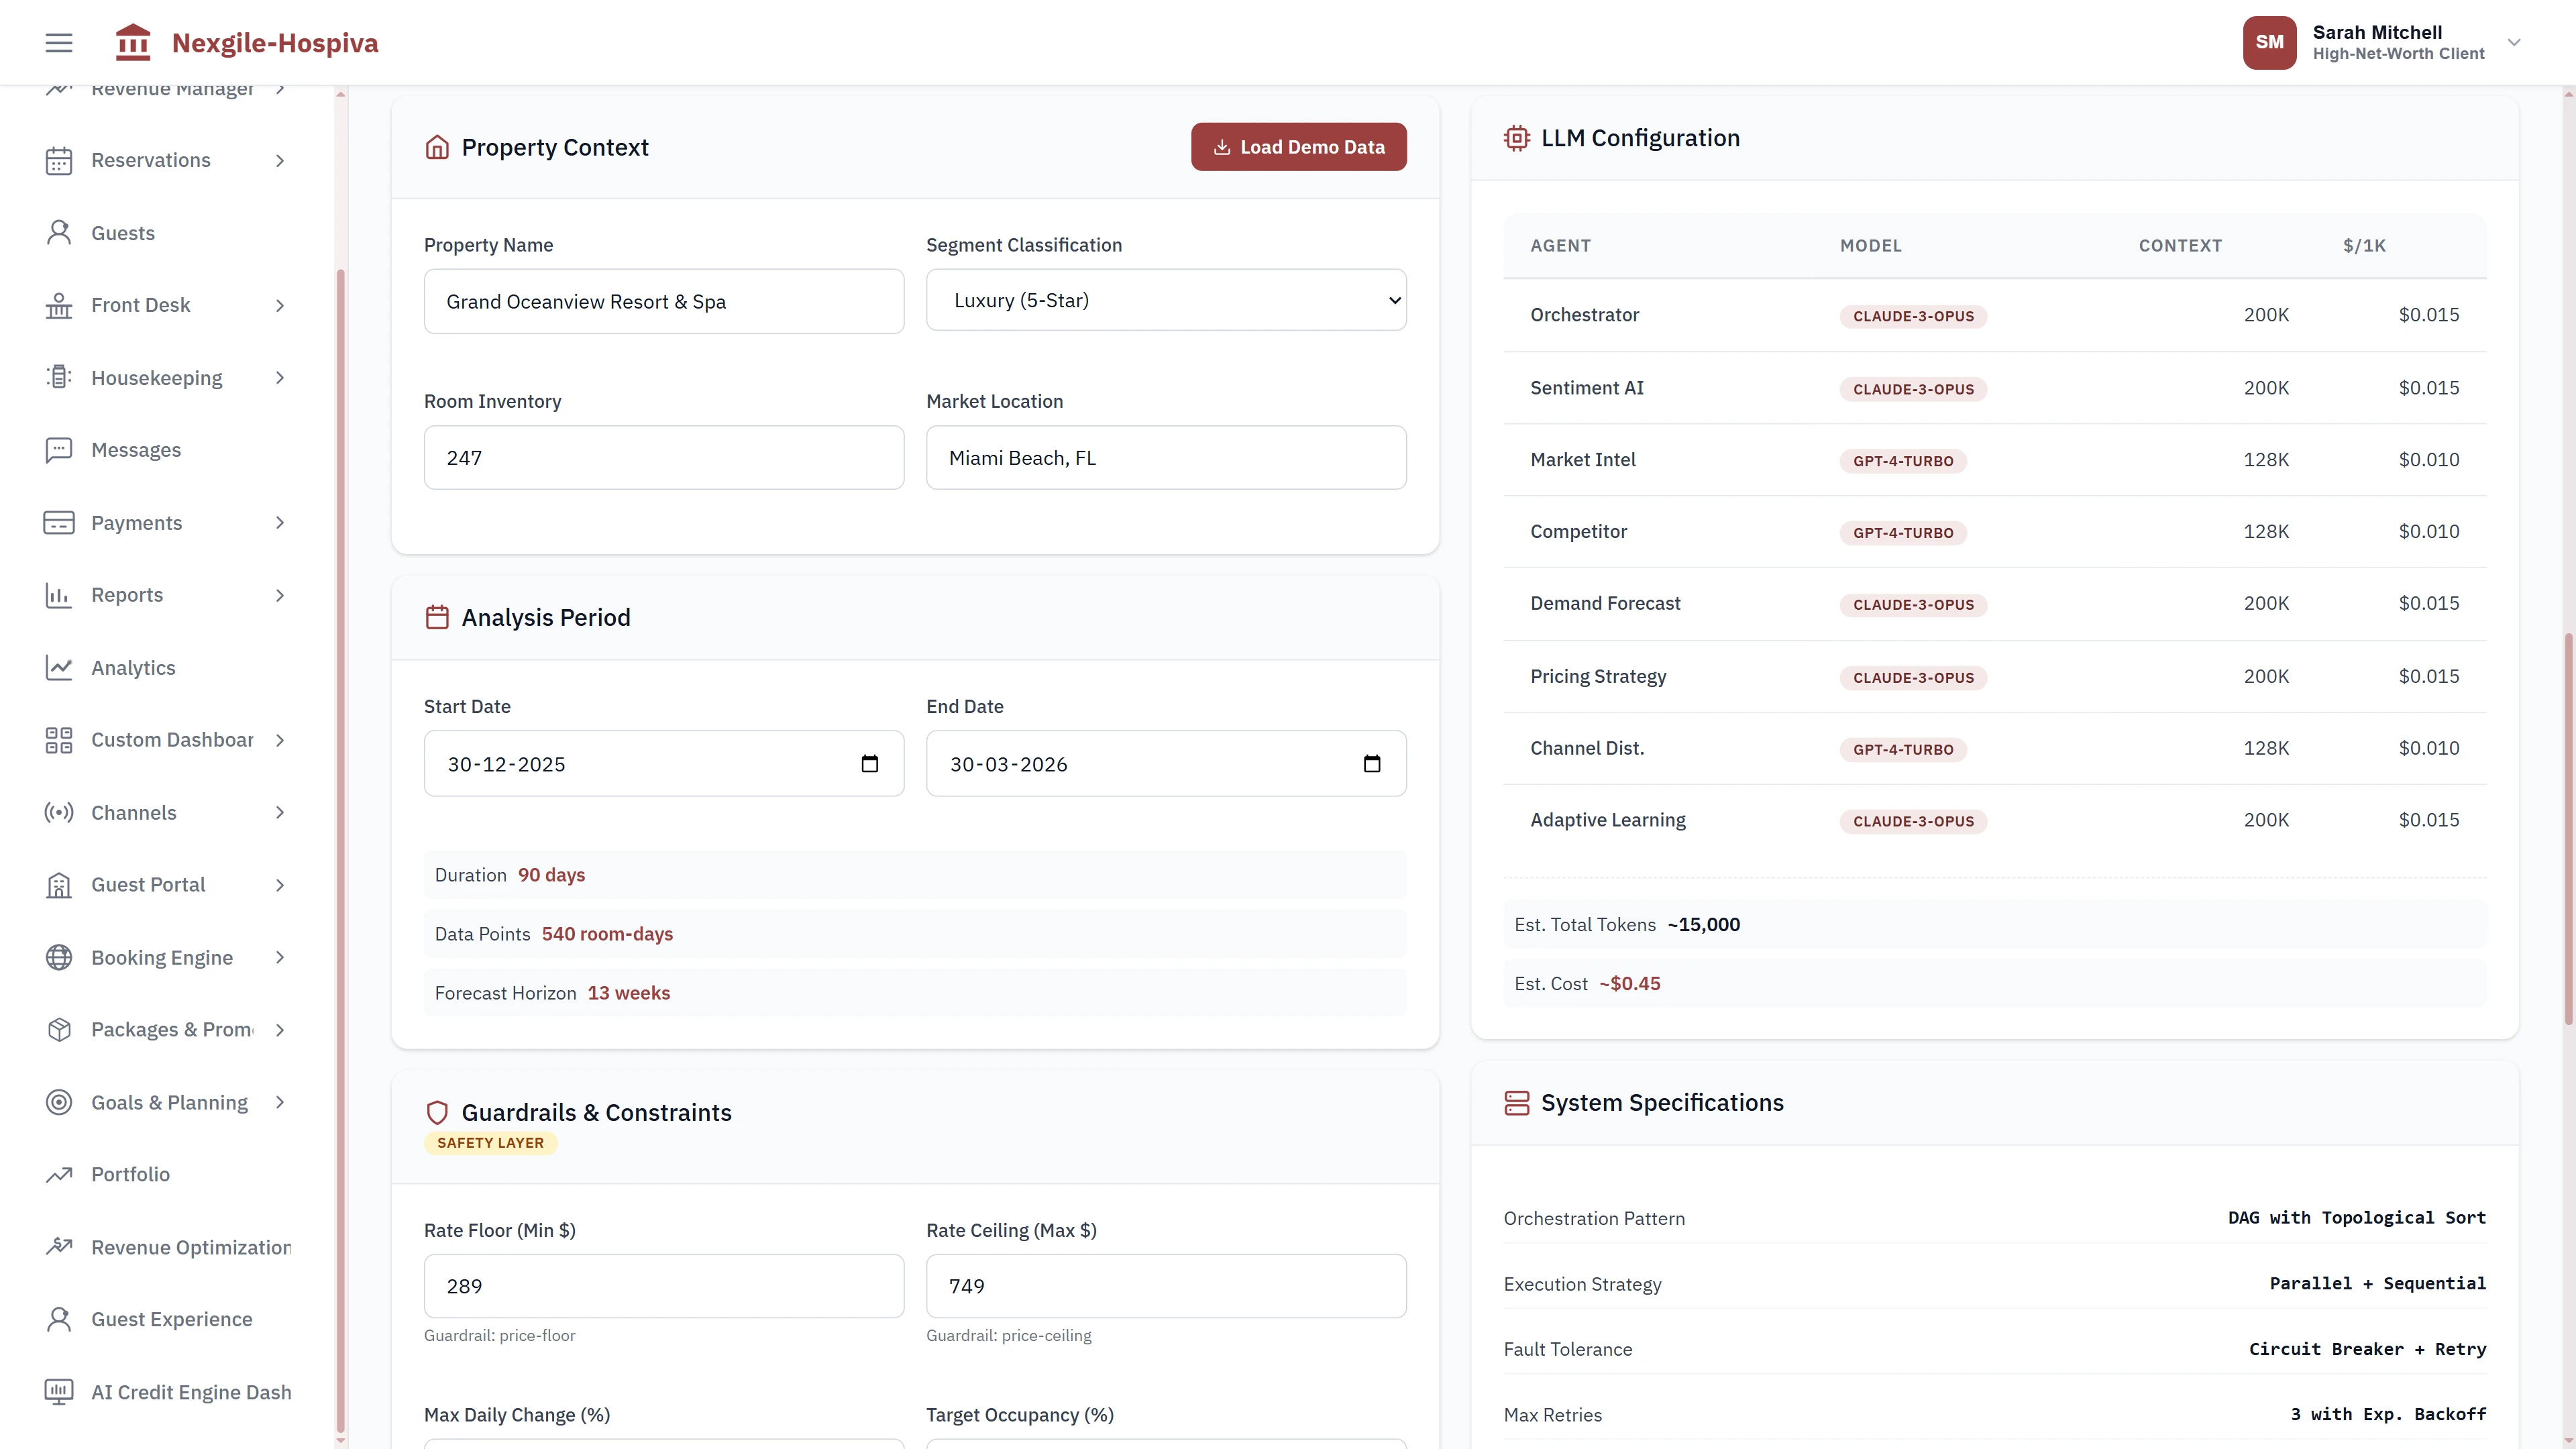This screenshot has width=2576, height=1449.
Task: Edit the Rate Floor value field
Action: 663,1286
